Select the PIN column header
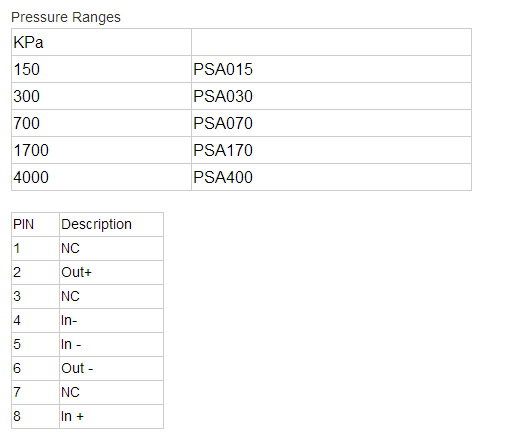Viewport: 508px width, 441px height. point(35,224)
